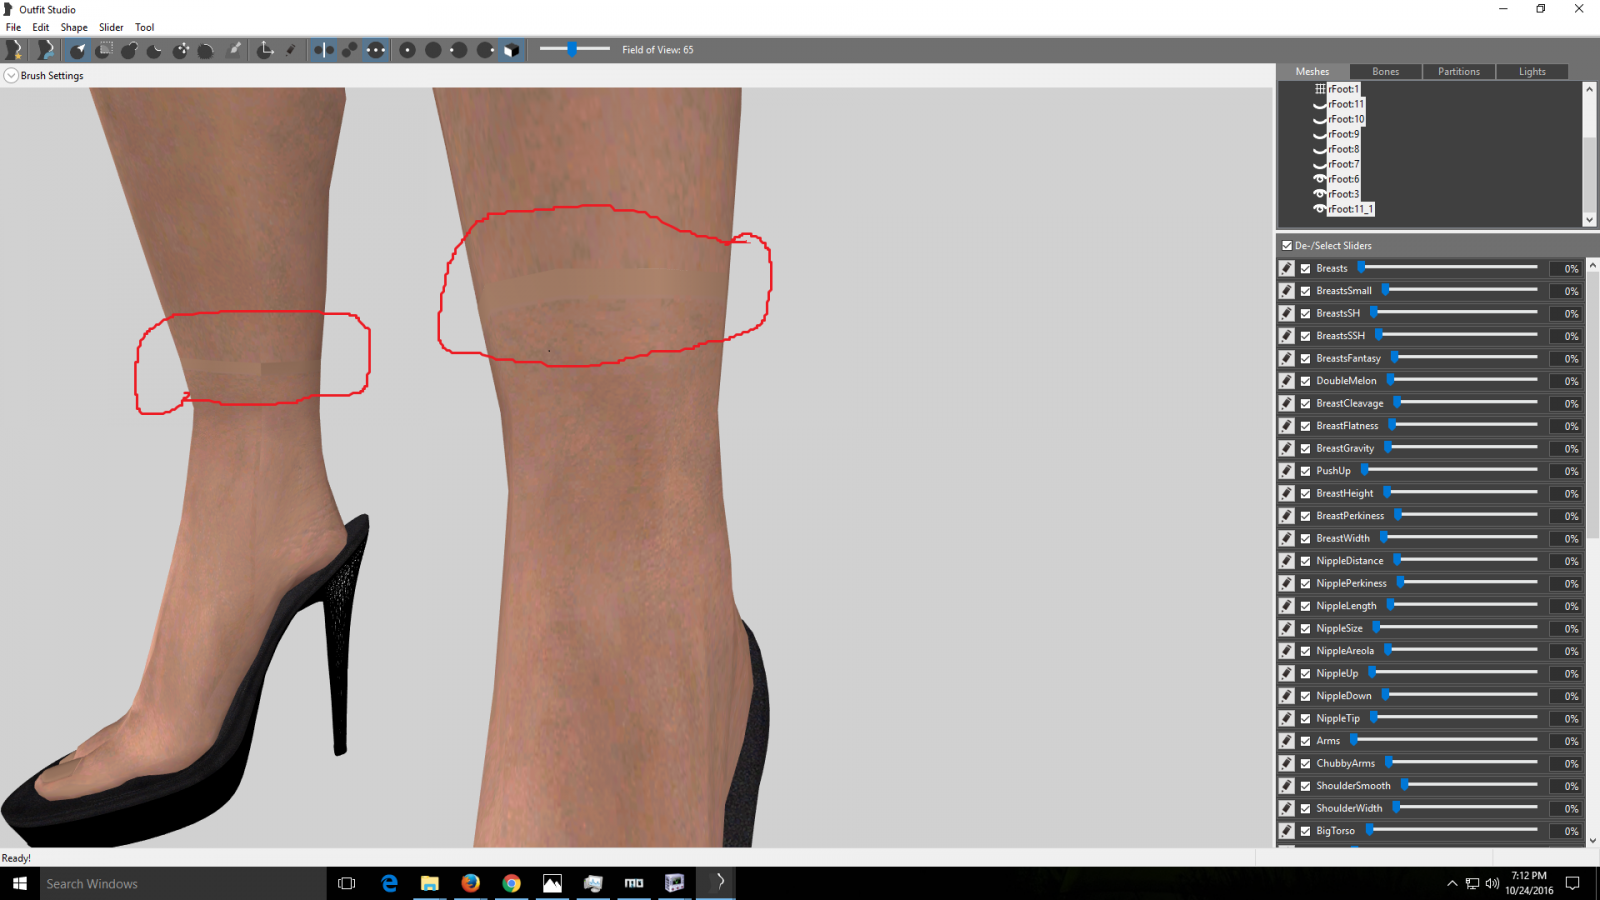1600x900 pixels.
Task: Switch to the Lights tab
Action: tap(1532, 71)
